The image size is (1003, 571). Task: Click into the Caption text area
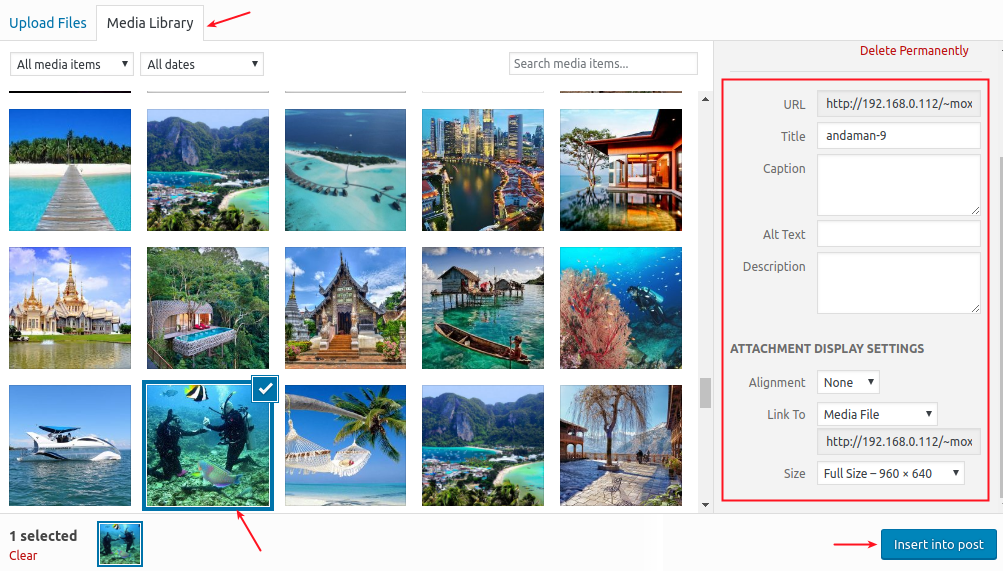(x=899, y=185)
